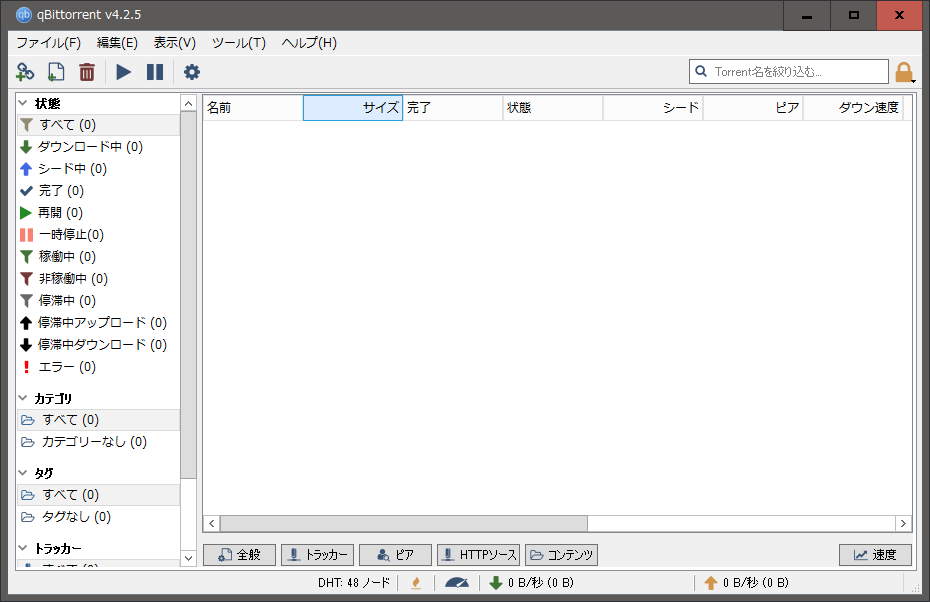Click the horizontal scrollbar under torrent list
Viewport: 930px width, 602px height.
tap(403, 523)
